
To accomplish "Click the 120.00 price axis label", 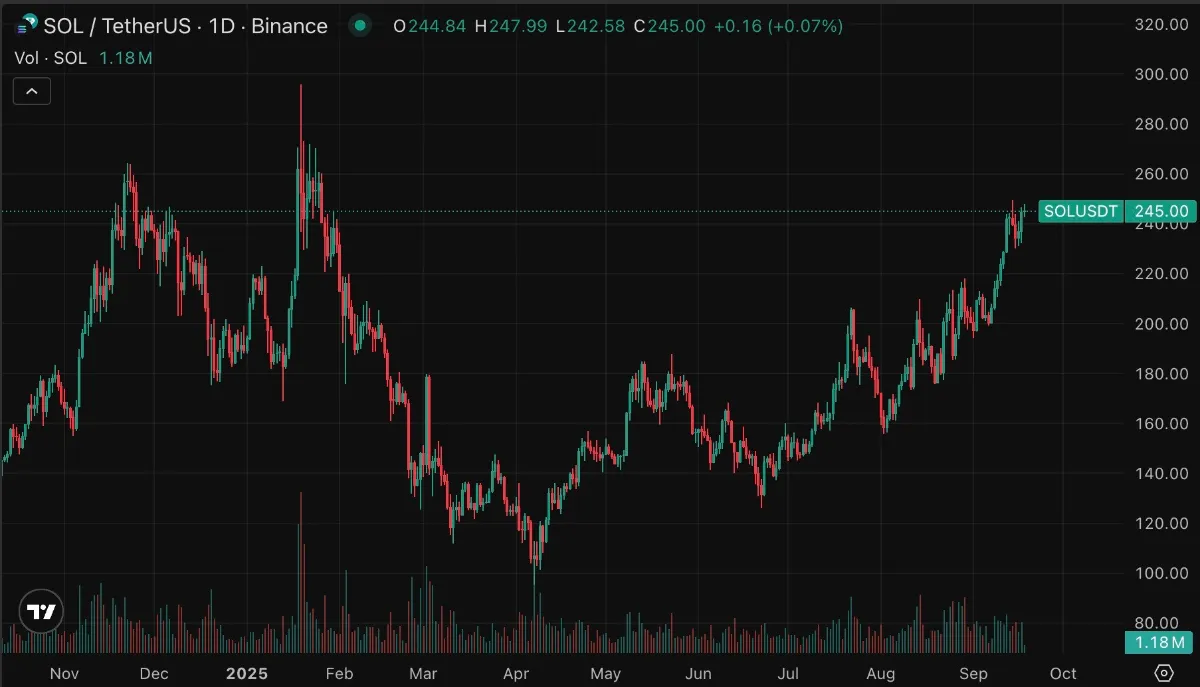I will pyautogui.click(x=1160, y=523).
